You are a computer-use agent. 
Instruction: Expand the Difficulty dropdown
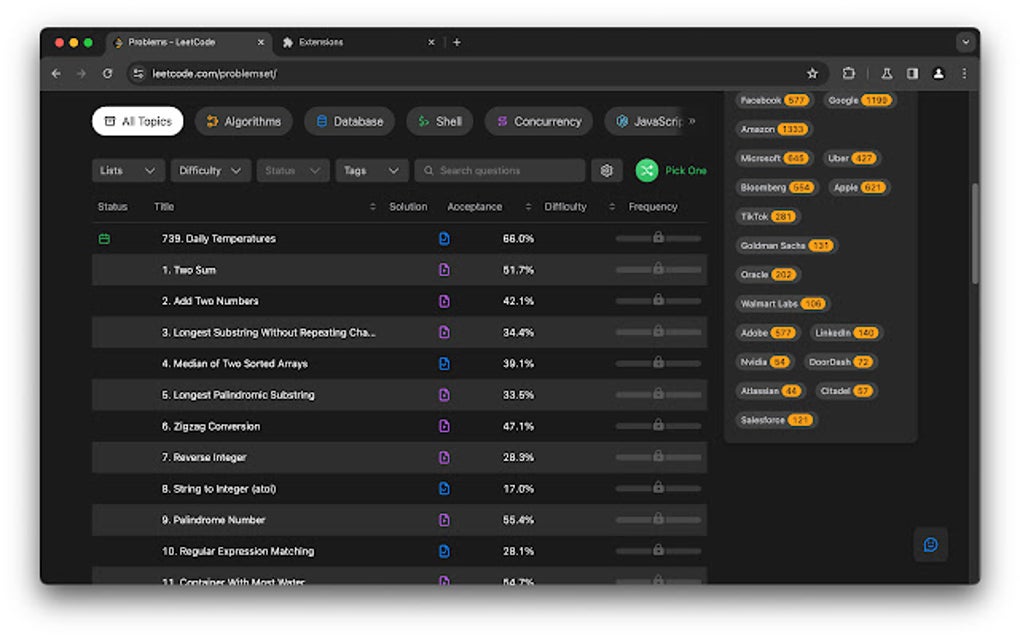[209, 170]
